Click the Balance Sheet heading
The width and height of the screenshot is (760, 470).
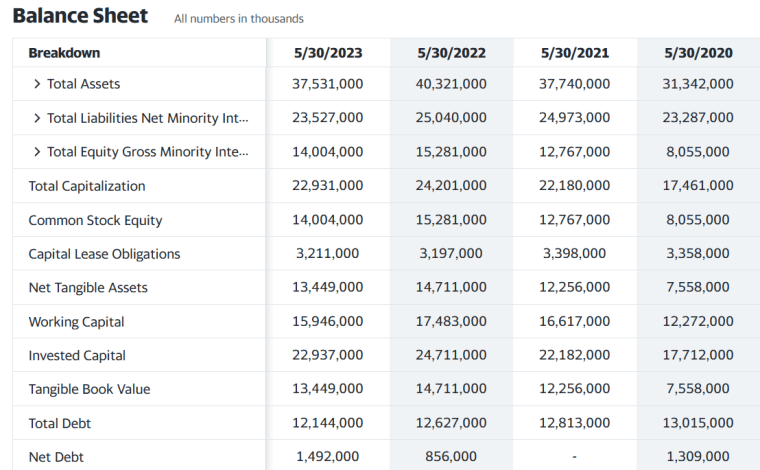[80, 16]
